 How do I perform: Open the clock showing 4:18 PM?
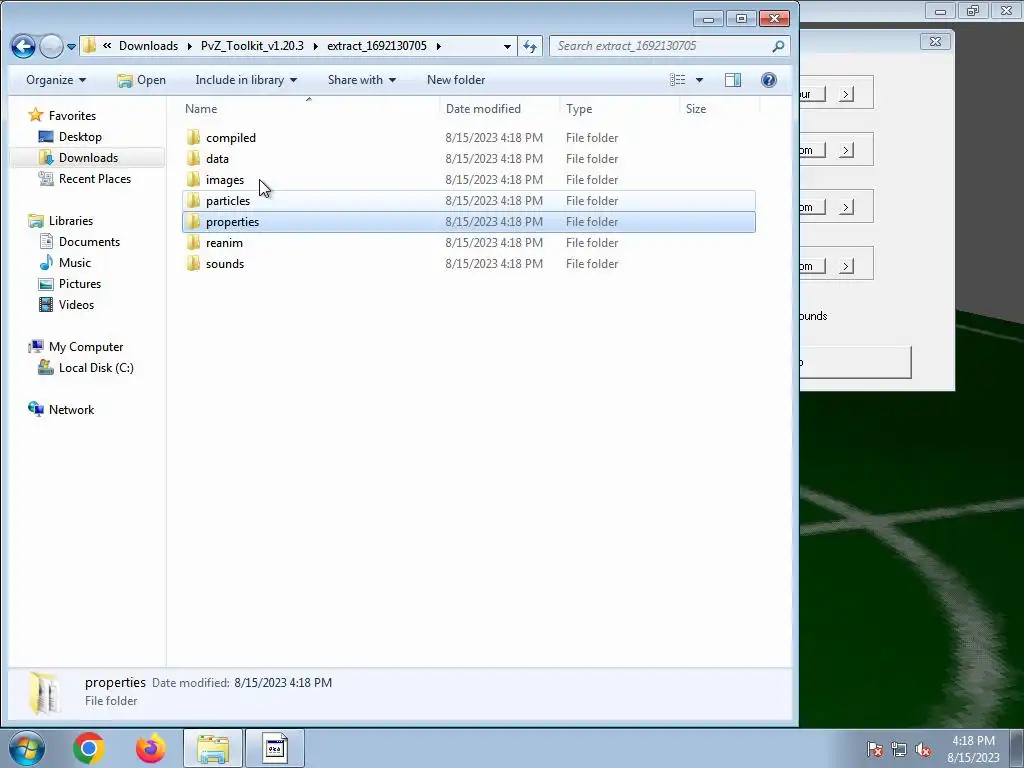coord(973,749)
